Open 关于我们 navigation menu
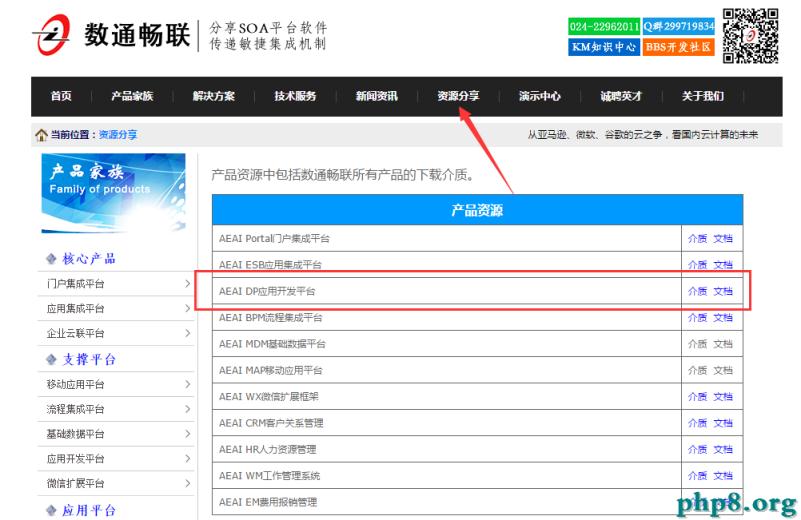801x520 pixels. 702,96
